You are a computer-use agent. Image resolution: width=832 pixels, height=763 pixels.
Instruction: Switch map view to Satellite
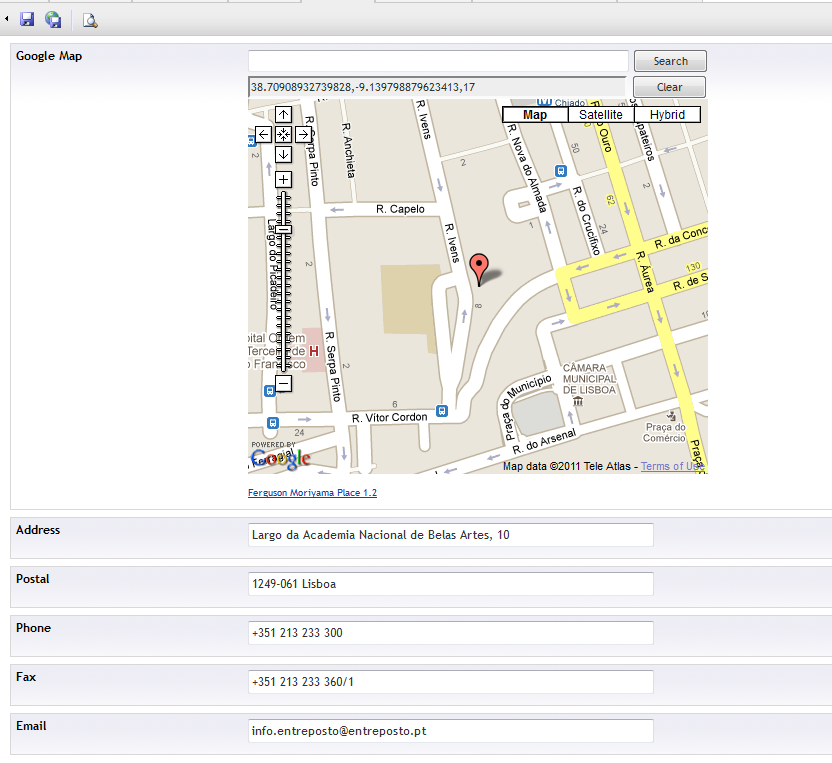coord(601,115)
